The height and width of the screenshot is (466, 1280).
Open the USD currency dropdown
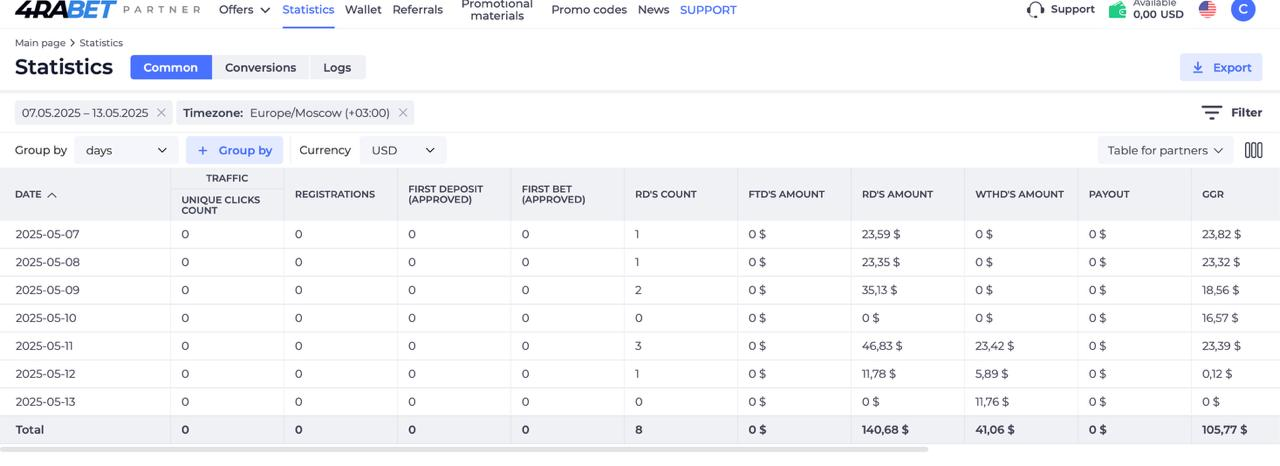point(403,150)
